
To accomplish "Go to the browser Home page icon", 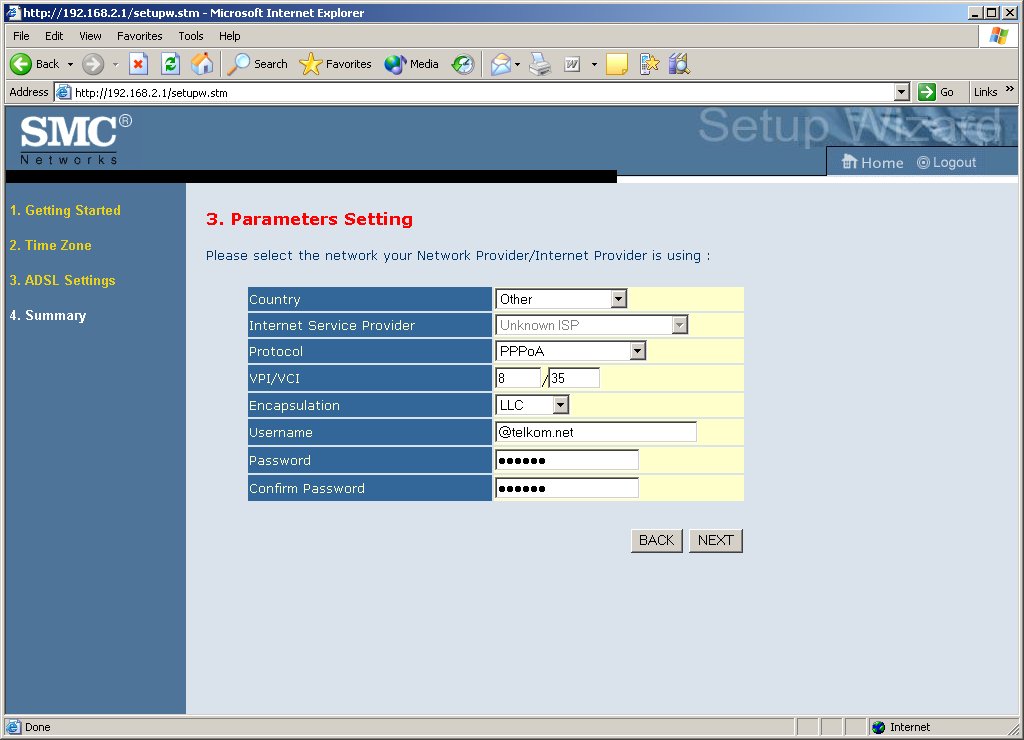I will pos(202,64).
